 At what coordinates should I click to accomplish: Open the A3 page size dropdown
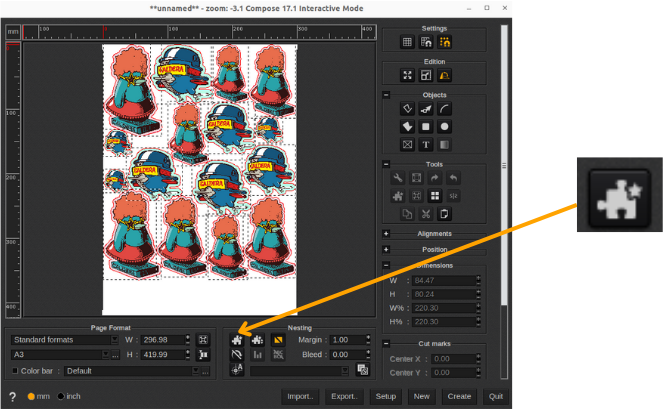point(58,355)
